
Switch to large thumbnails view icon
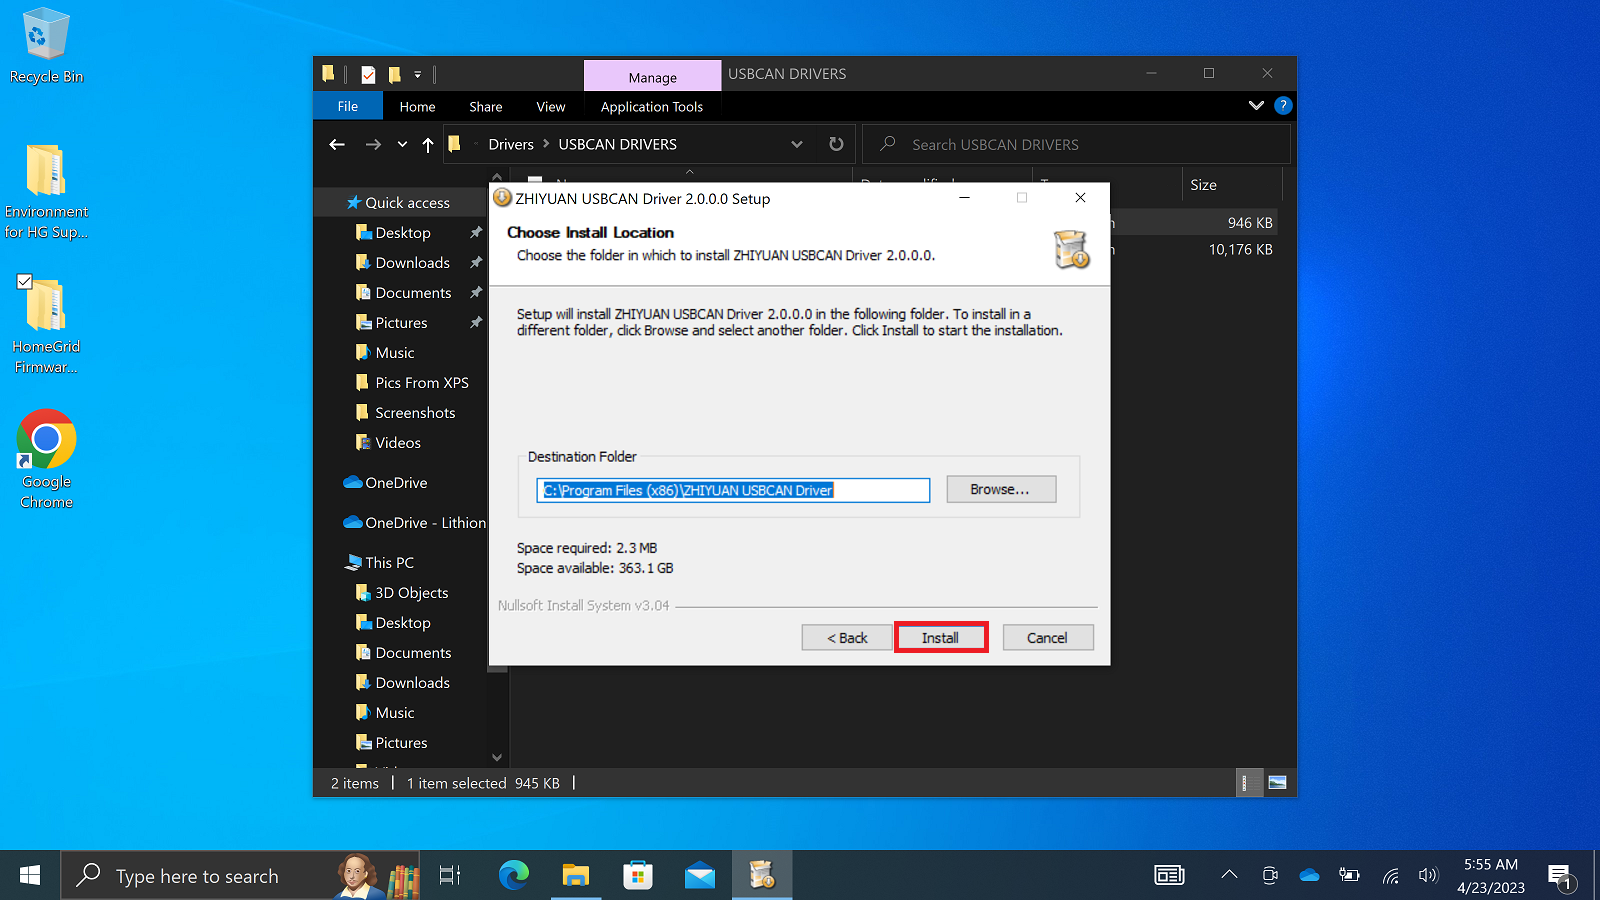point(1277,783)
